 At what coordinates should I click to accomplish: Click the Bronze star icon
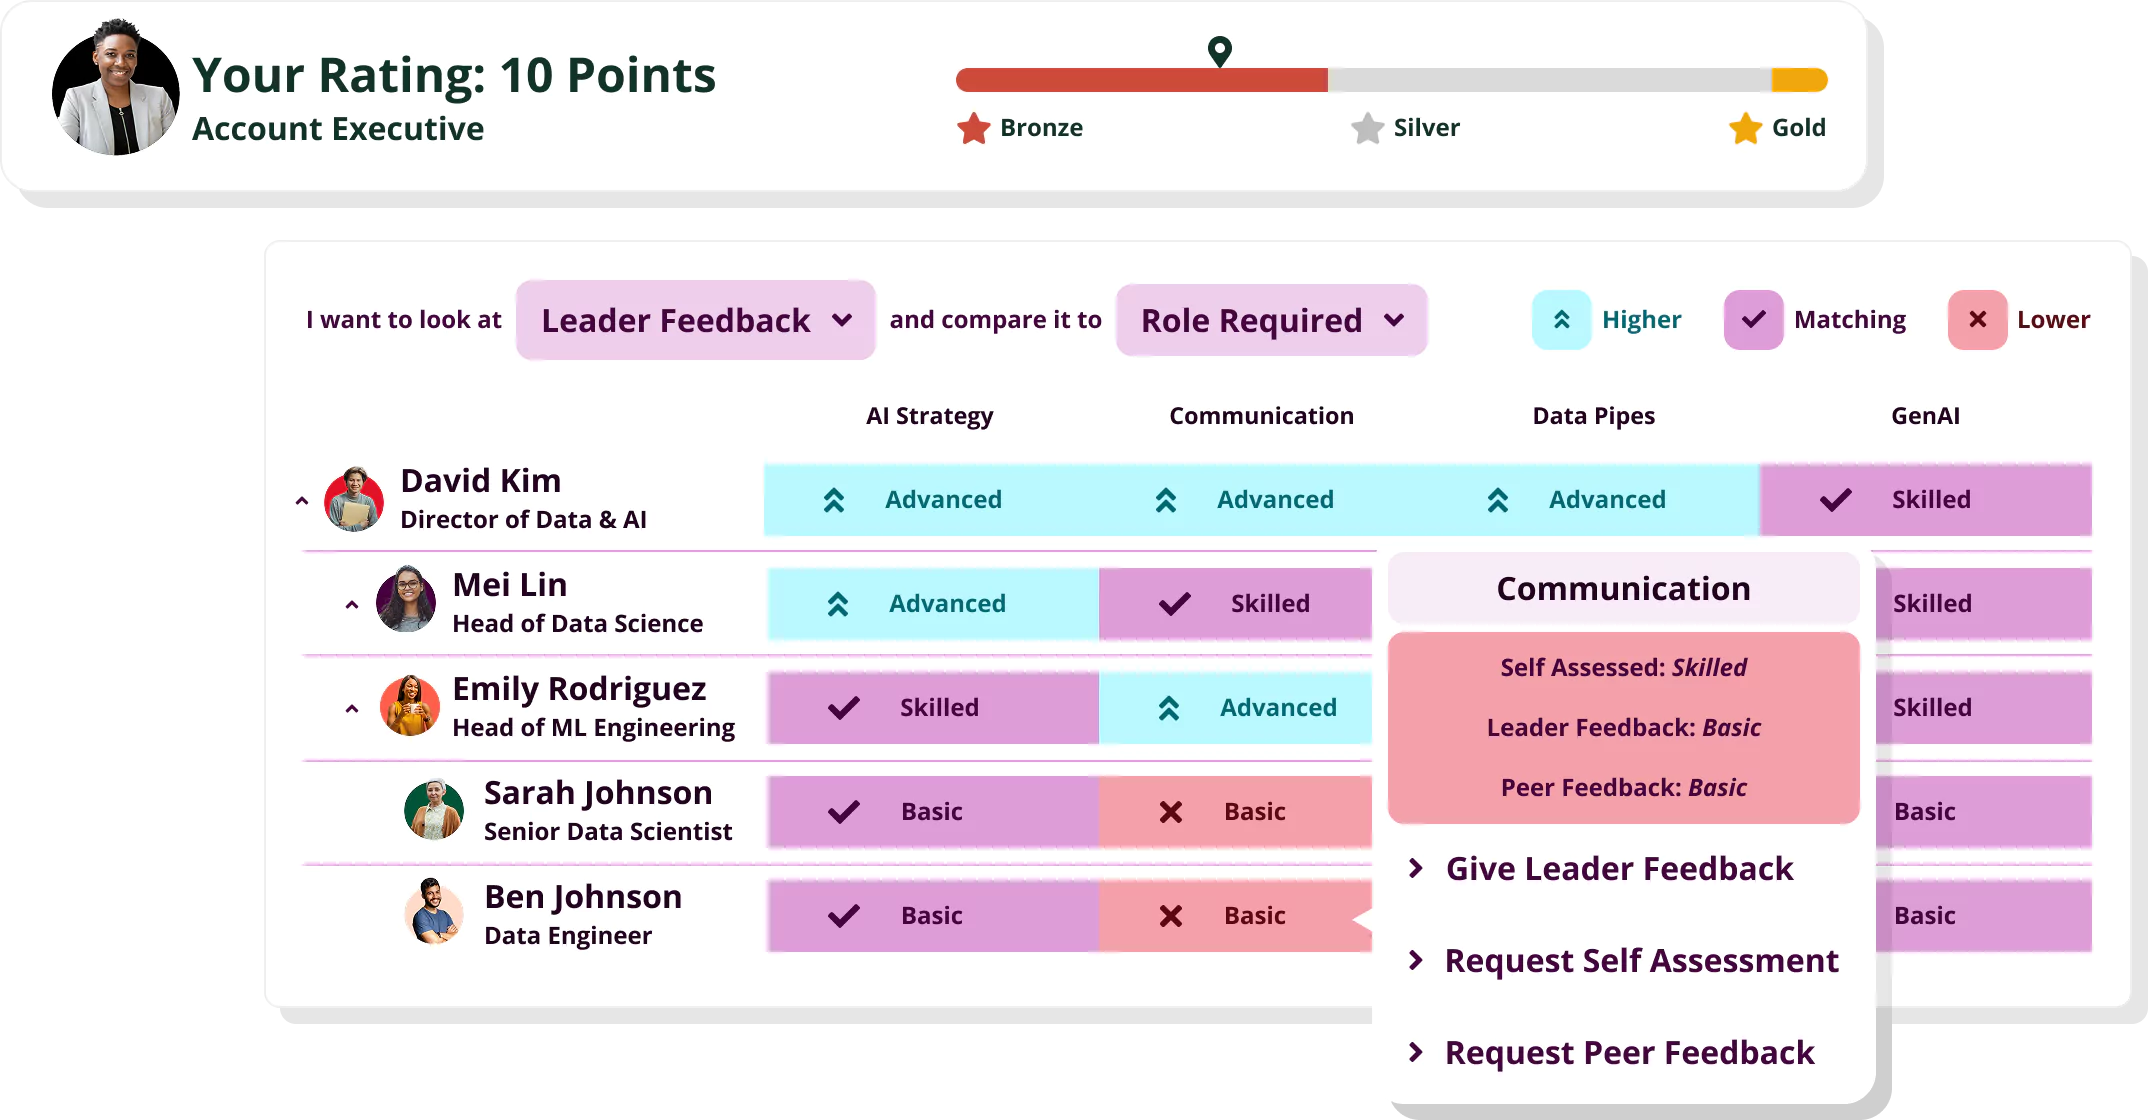973,128
